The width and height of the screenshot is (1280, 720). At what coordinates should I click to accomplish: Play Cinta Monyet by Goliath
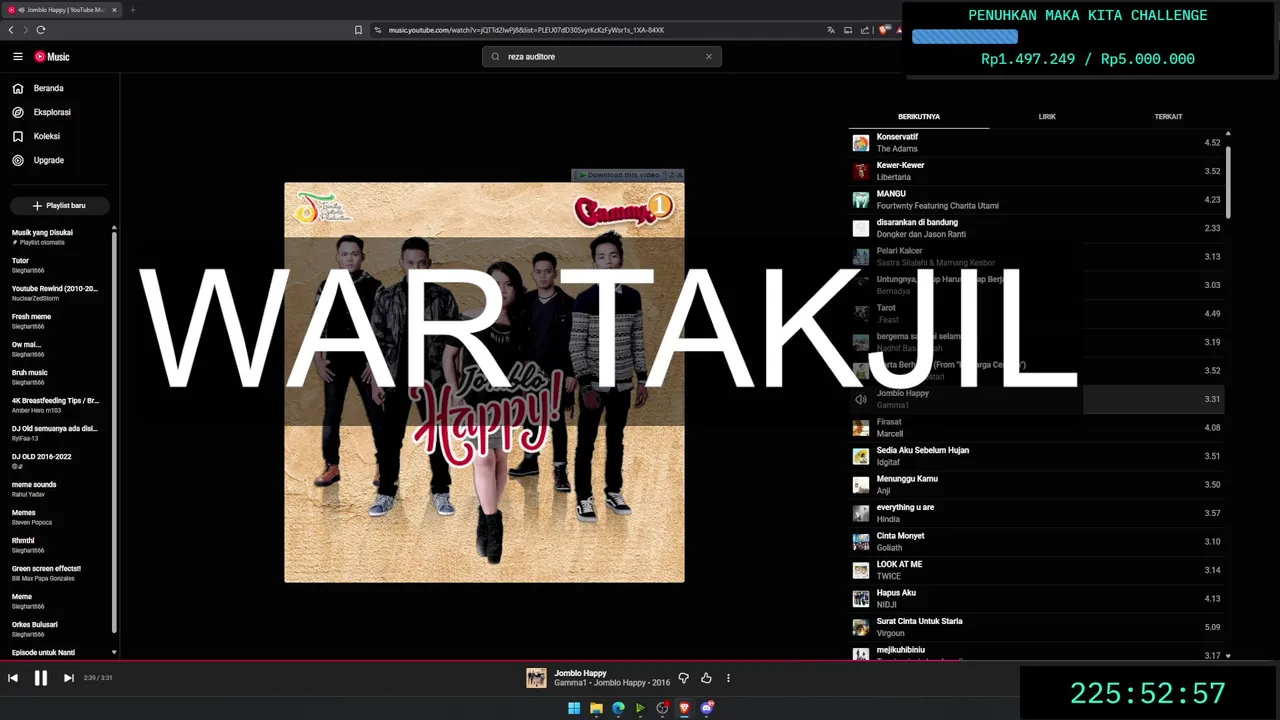coord(1037,542)
